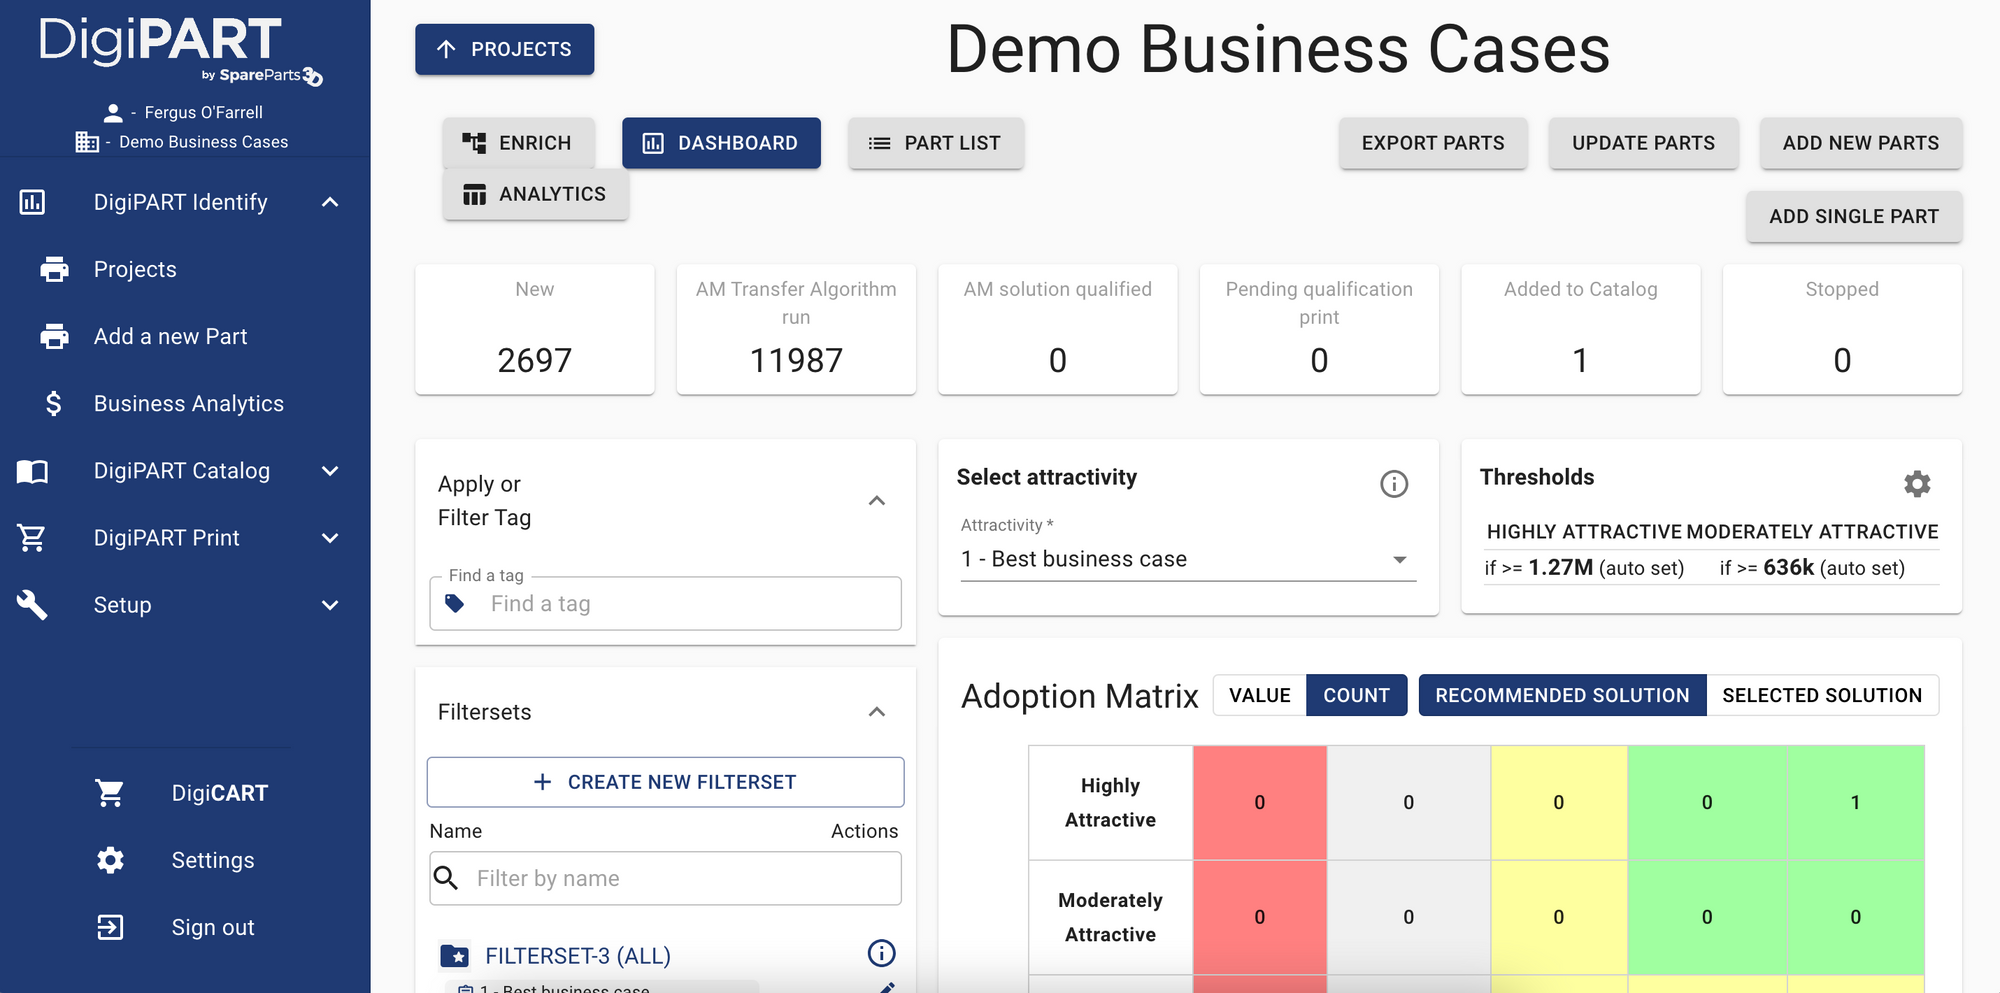Collapse the Filtersets panel
This screenshot has width=2000, height=993.
[x=877, y=712]
